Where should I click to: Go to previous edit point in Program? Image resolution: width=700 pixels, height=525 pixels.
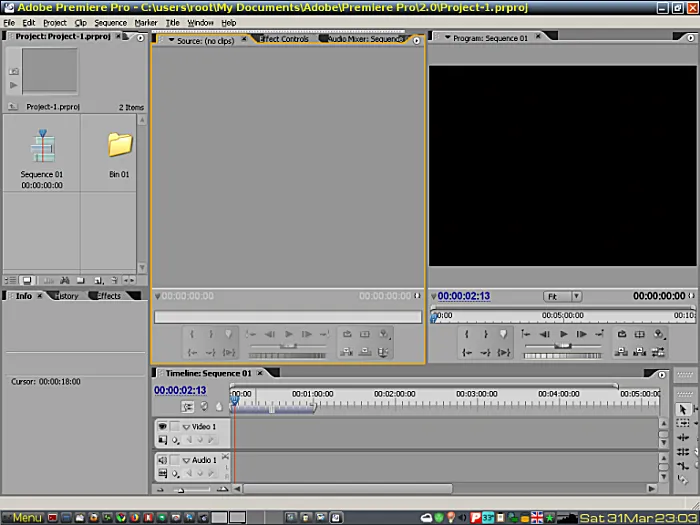[526, 334]
